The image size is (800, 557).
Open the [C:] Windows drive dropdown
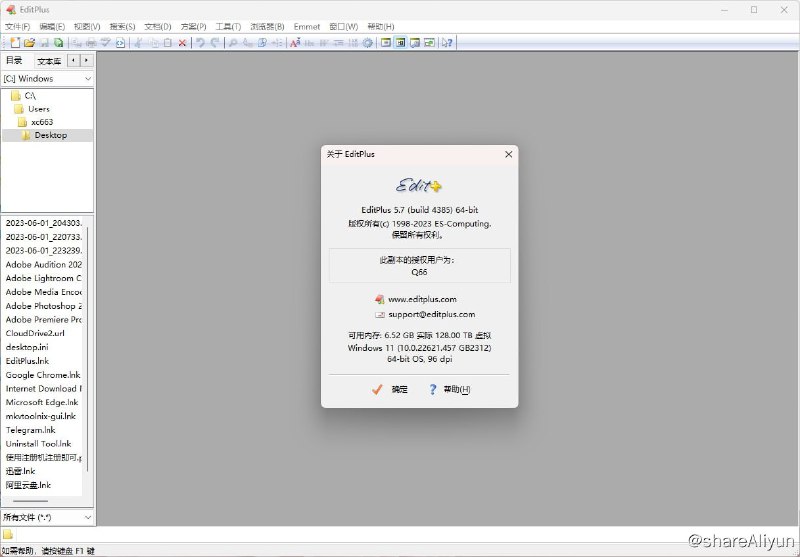pos(47,78)
